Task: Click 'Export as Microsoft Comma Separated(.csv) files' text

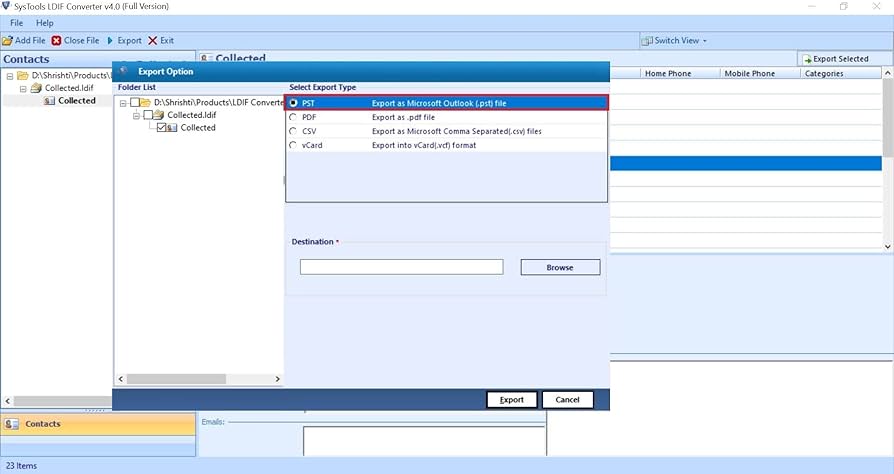Action: click(457, 131)
